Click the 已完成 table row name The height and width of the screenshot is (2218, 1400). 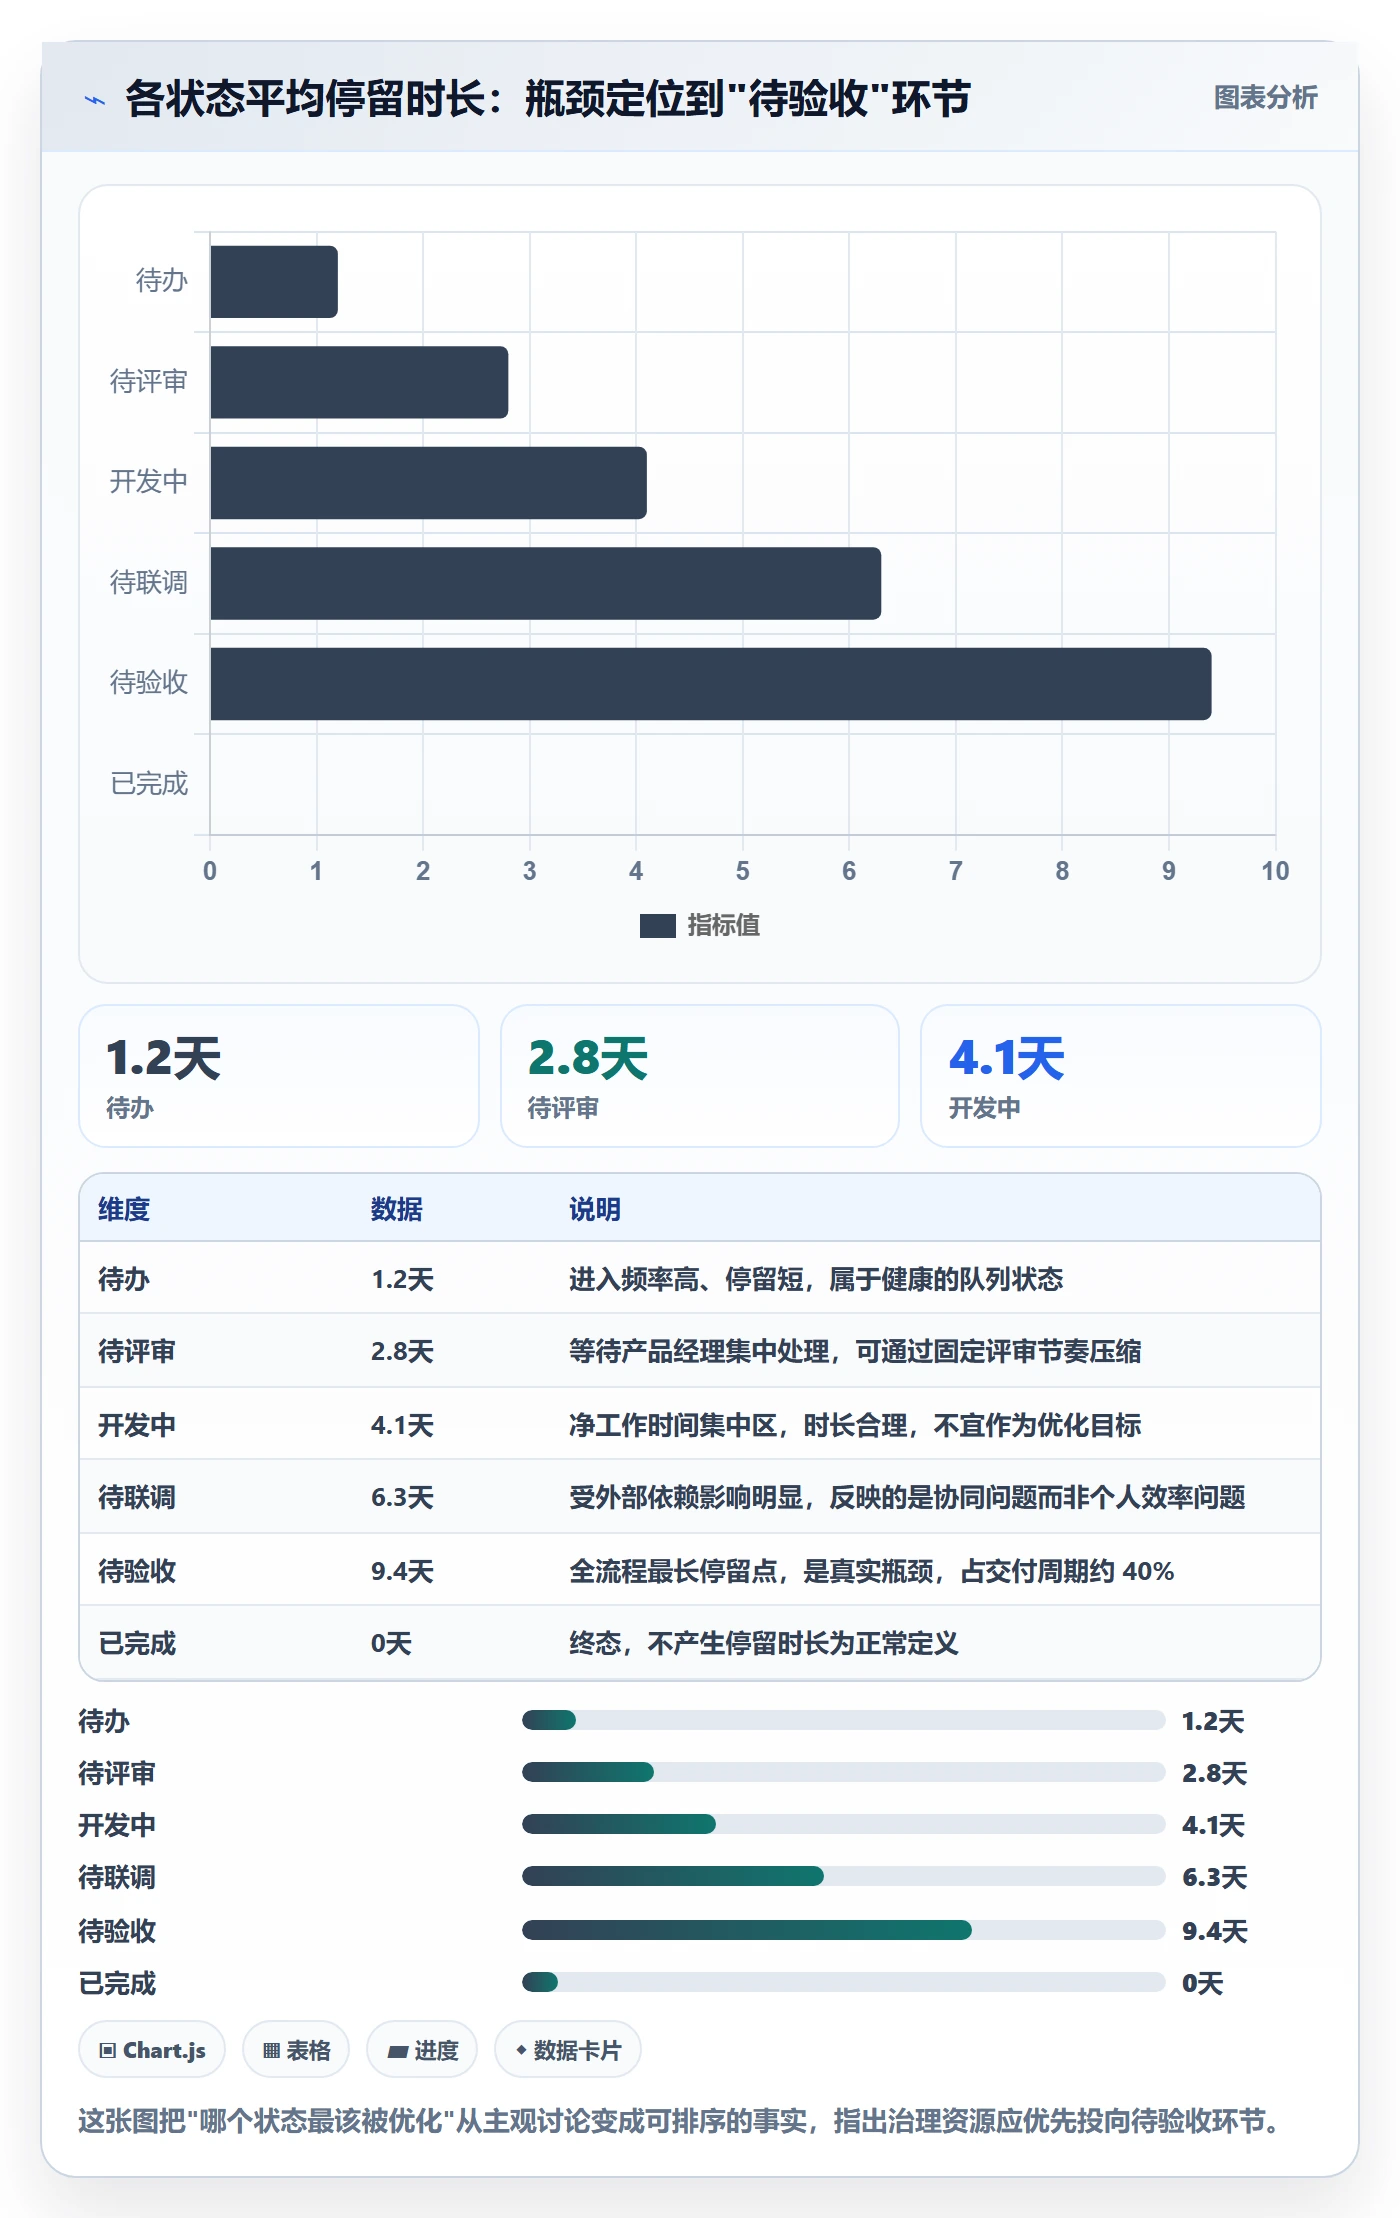click(137, 1643)
